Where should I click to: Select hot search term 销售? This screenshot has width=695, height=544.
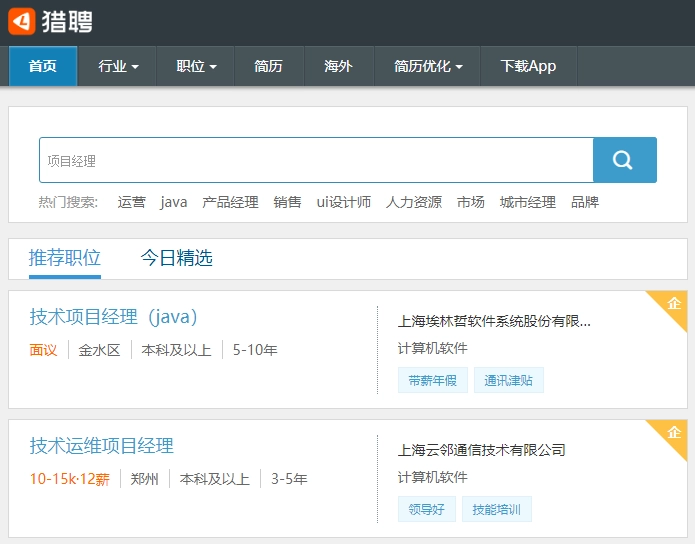click(x=287, y=202)
